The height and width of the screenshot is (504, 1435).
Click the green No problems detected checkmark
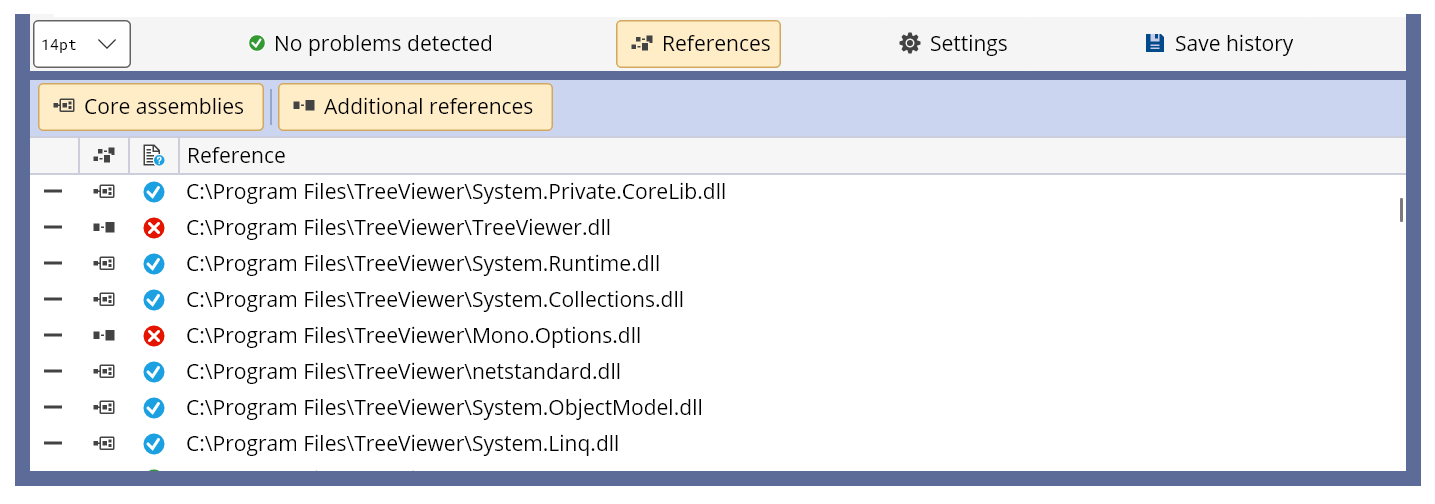(x=257, y=44)
